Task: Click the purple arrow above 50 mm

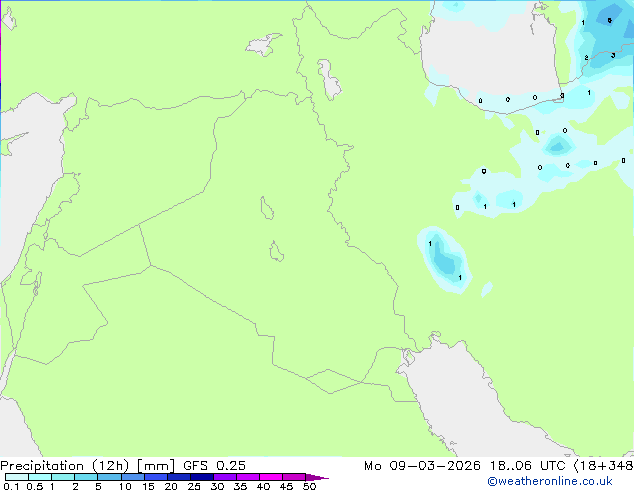Action: click(317, 477)
